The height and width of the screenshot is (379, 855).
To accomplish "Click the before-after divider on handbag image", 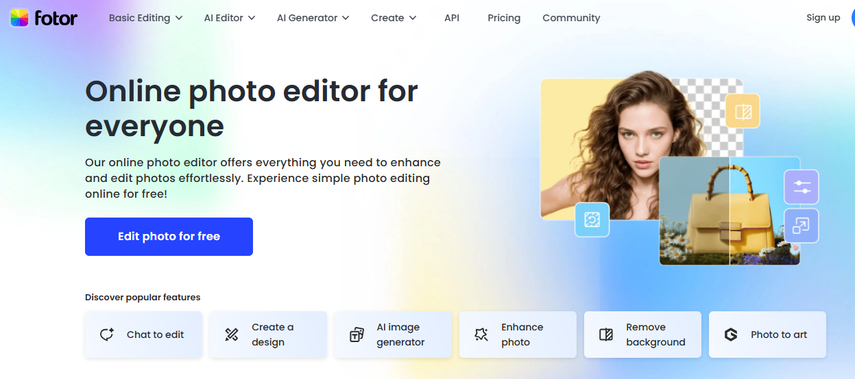I will coord(730,211).
